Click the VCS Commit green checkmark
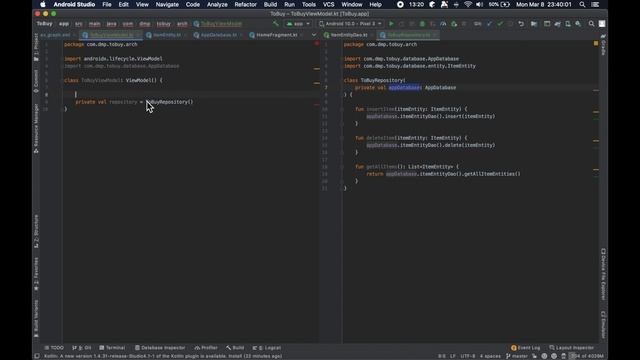 pos(500,24)
